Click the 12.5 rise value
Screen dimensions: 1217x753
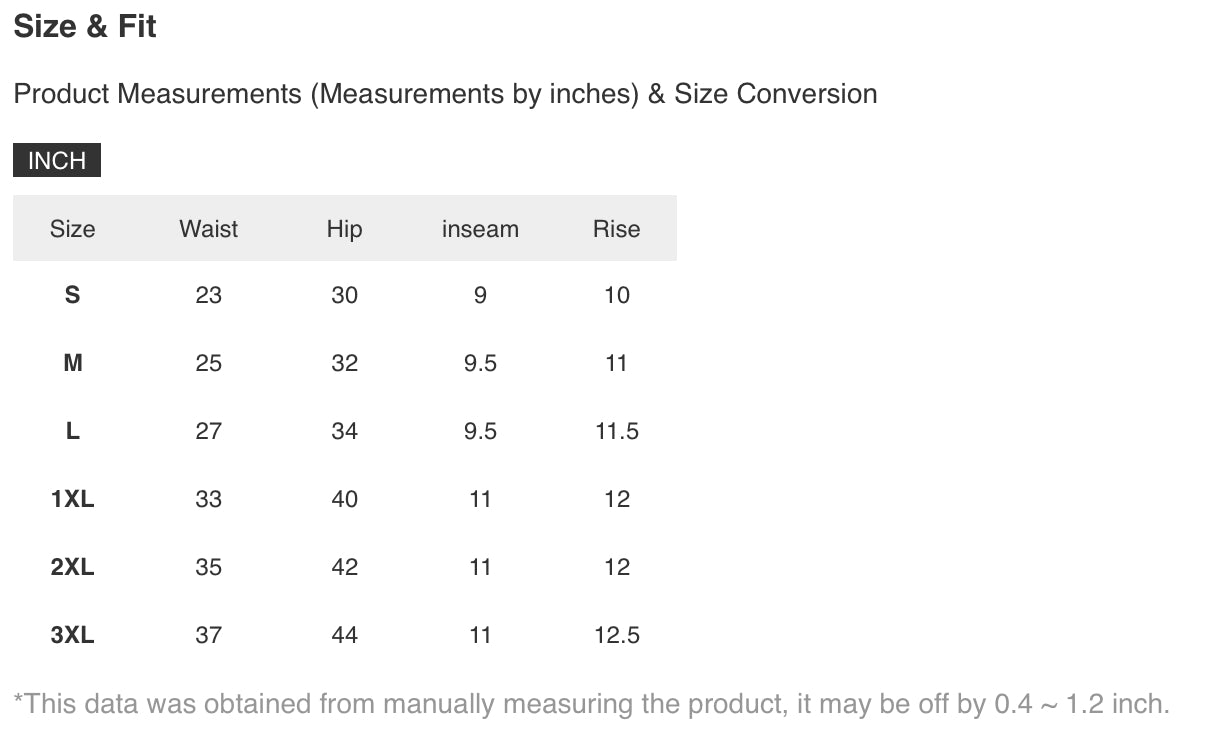(616, 635)
